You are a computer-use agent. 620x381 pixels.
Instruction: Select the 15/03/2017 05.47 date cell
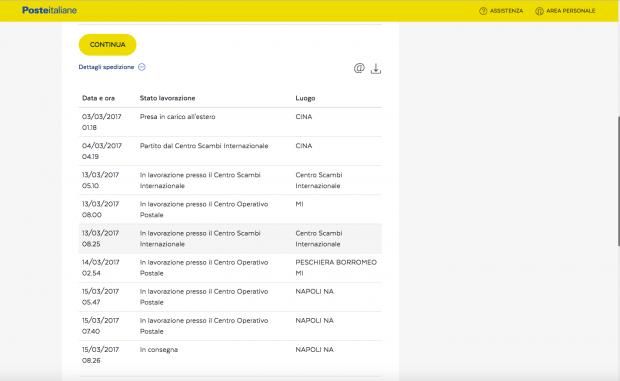tap(100, 297)
